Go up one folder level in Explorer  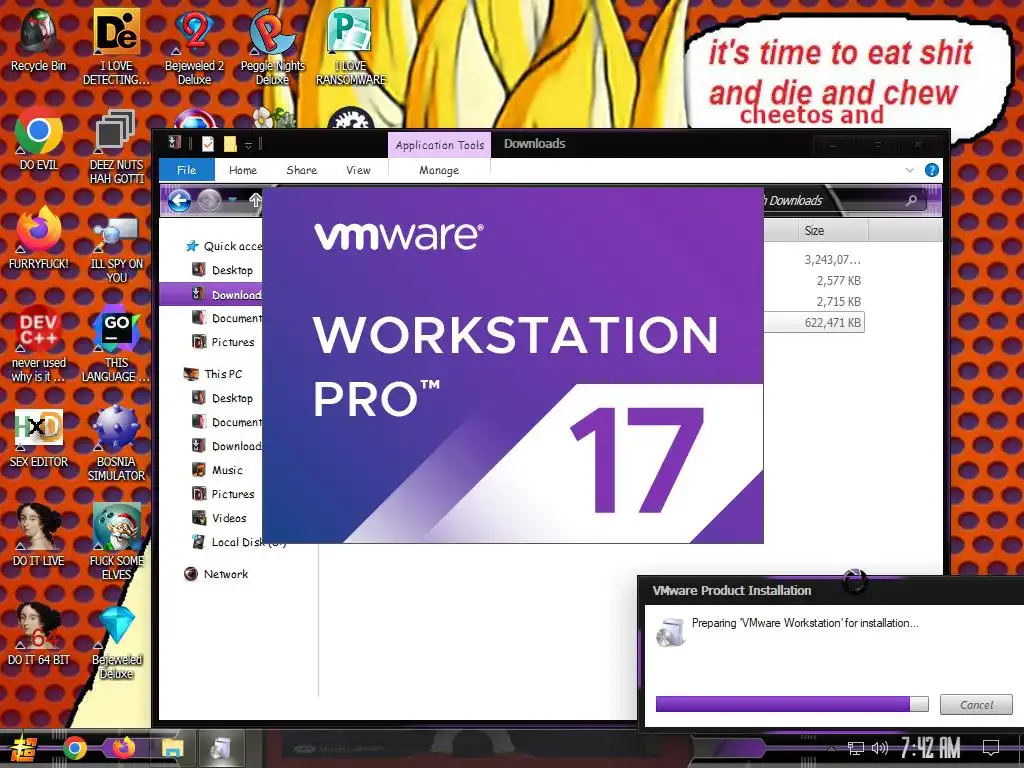(255, 200)
